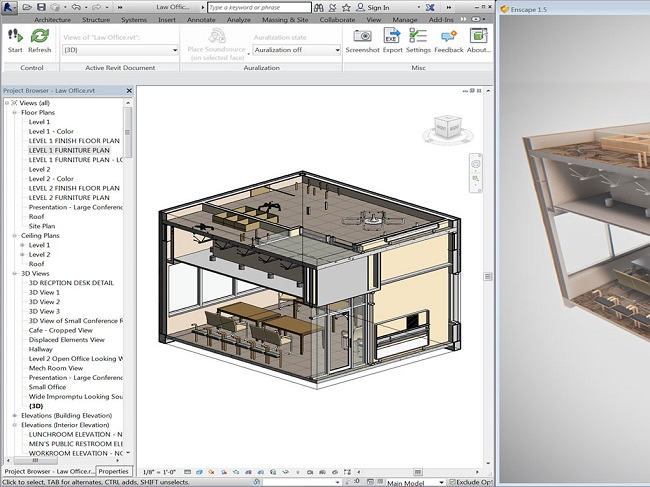Click Place Soundsource button
The height and width of the screenshot is (487, 650).
pos(216,44)
